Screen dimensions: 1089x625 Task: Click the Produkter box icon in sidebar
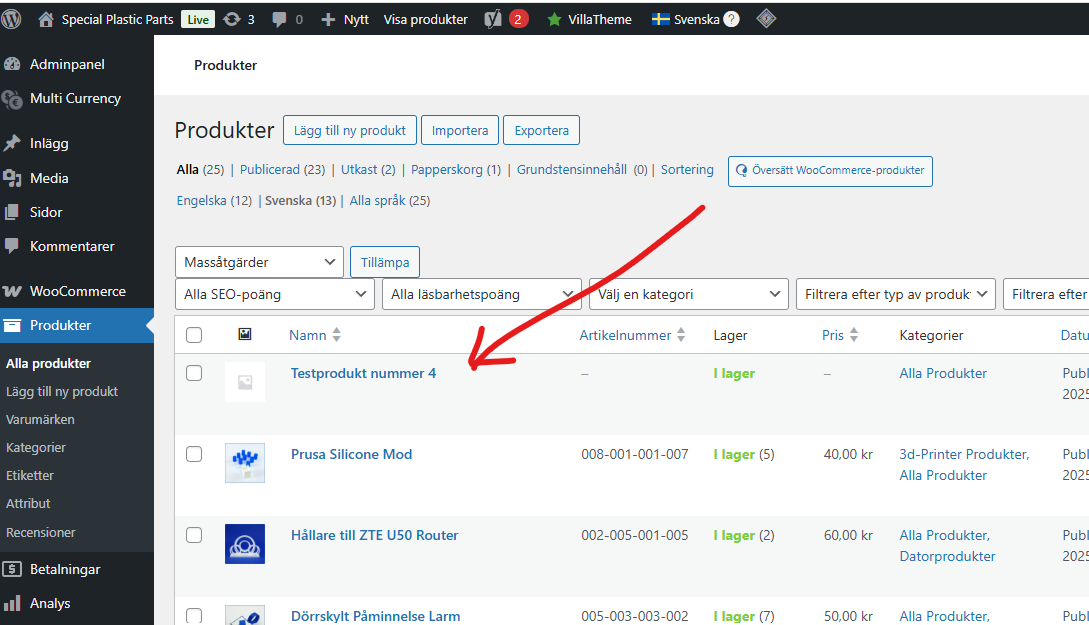click(12, 325)
